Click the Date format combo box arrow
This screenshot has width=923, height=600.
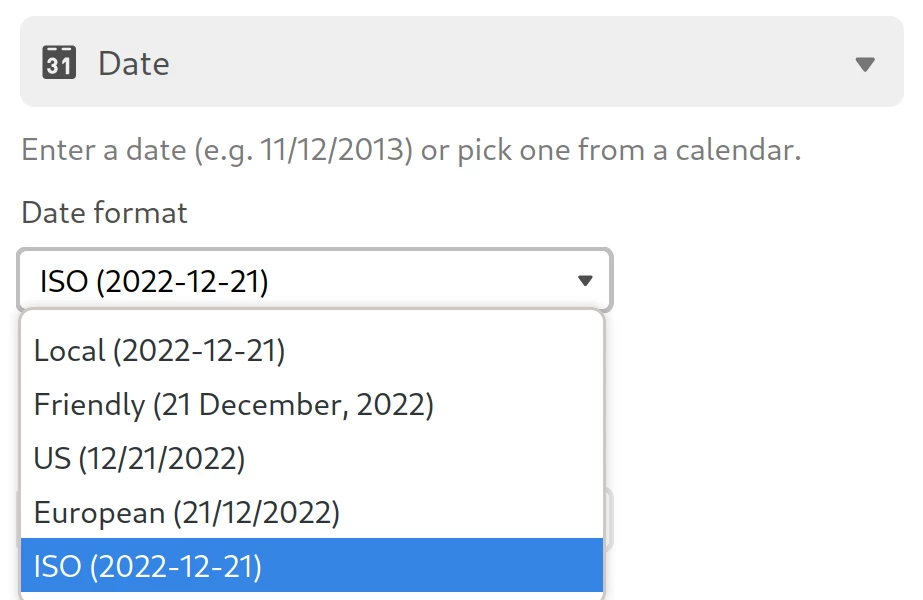pos(585,281)
